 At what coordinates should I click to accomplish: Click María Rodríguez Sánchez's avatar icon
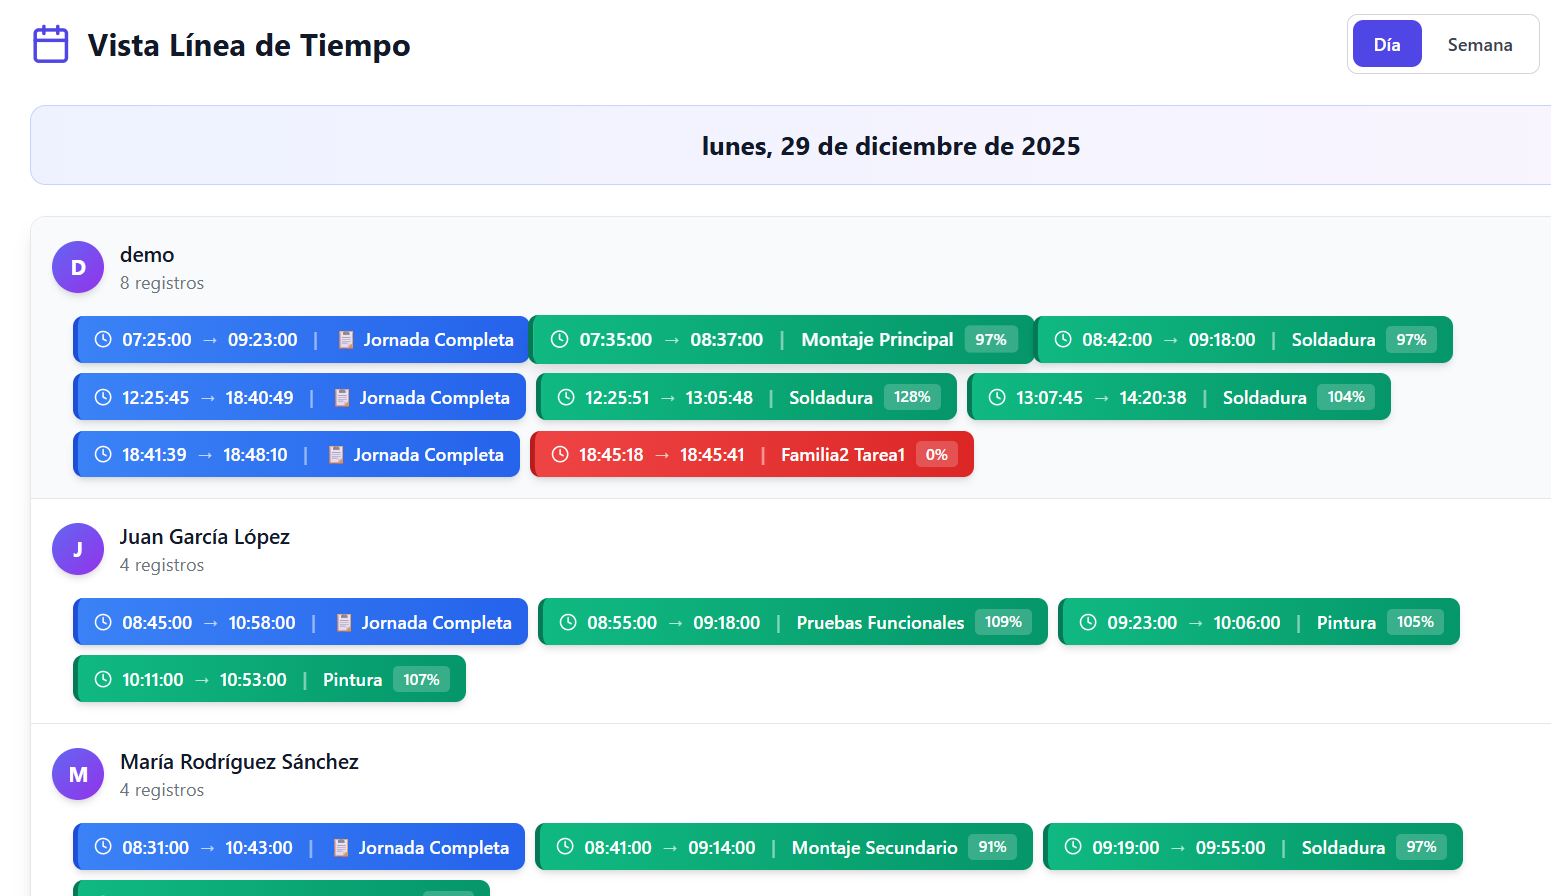pos(78,774)
